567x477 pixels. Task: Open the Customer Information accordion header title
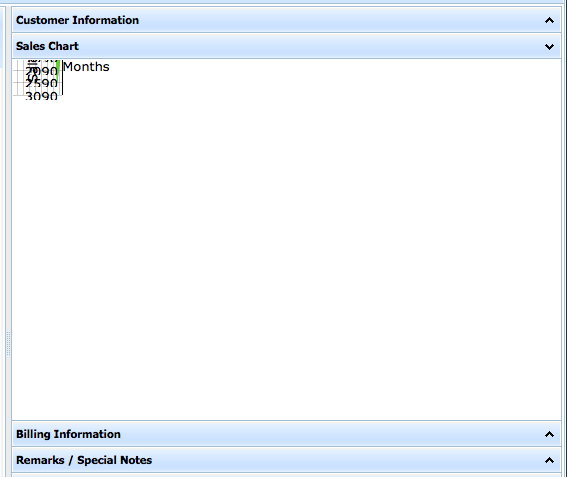pyautogui.click(x=77, y=20)
